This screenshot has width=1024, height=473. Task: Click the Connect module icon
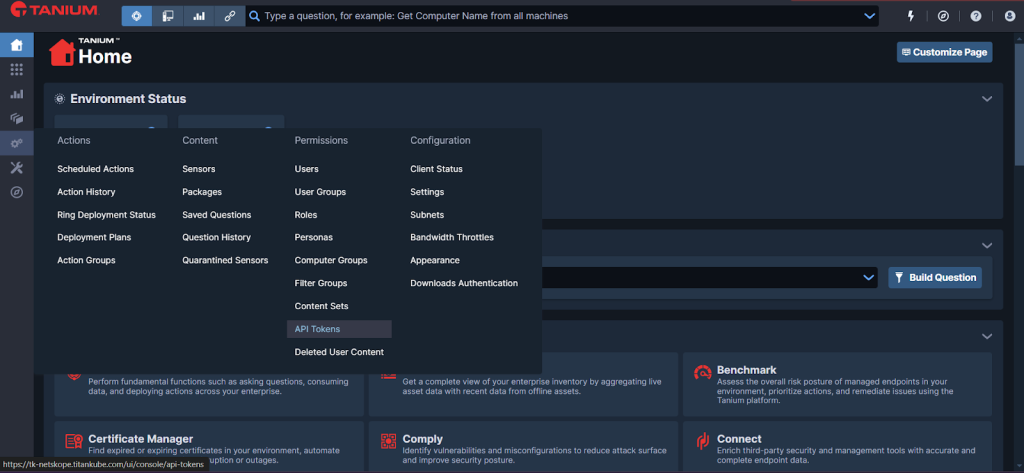coord(703,442)
